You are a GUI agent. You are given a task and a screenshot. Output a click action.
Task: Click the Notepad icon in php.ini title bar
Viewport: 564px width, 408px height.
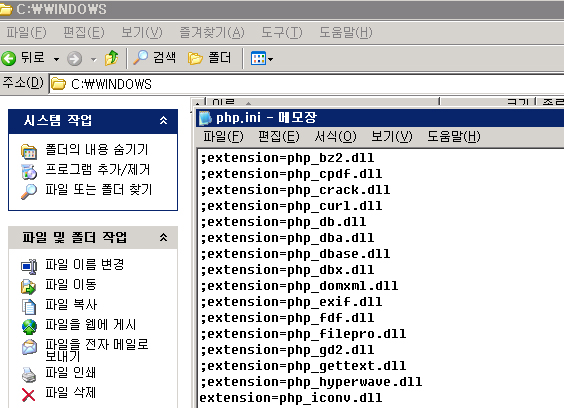(205, 118)
